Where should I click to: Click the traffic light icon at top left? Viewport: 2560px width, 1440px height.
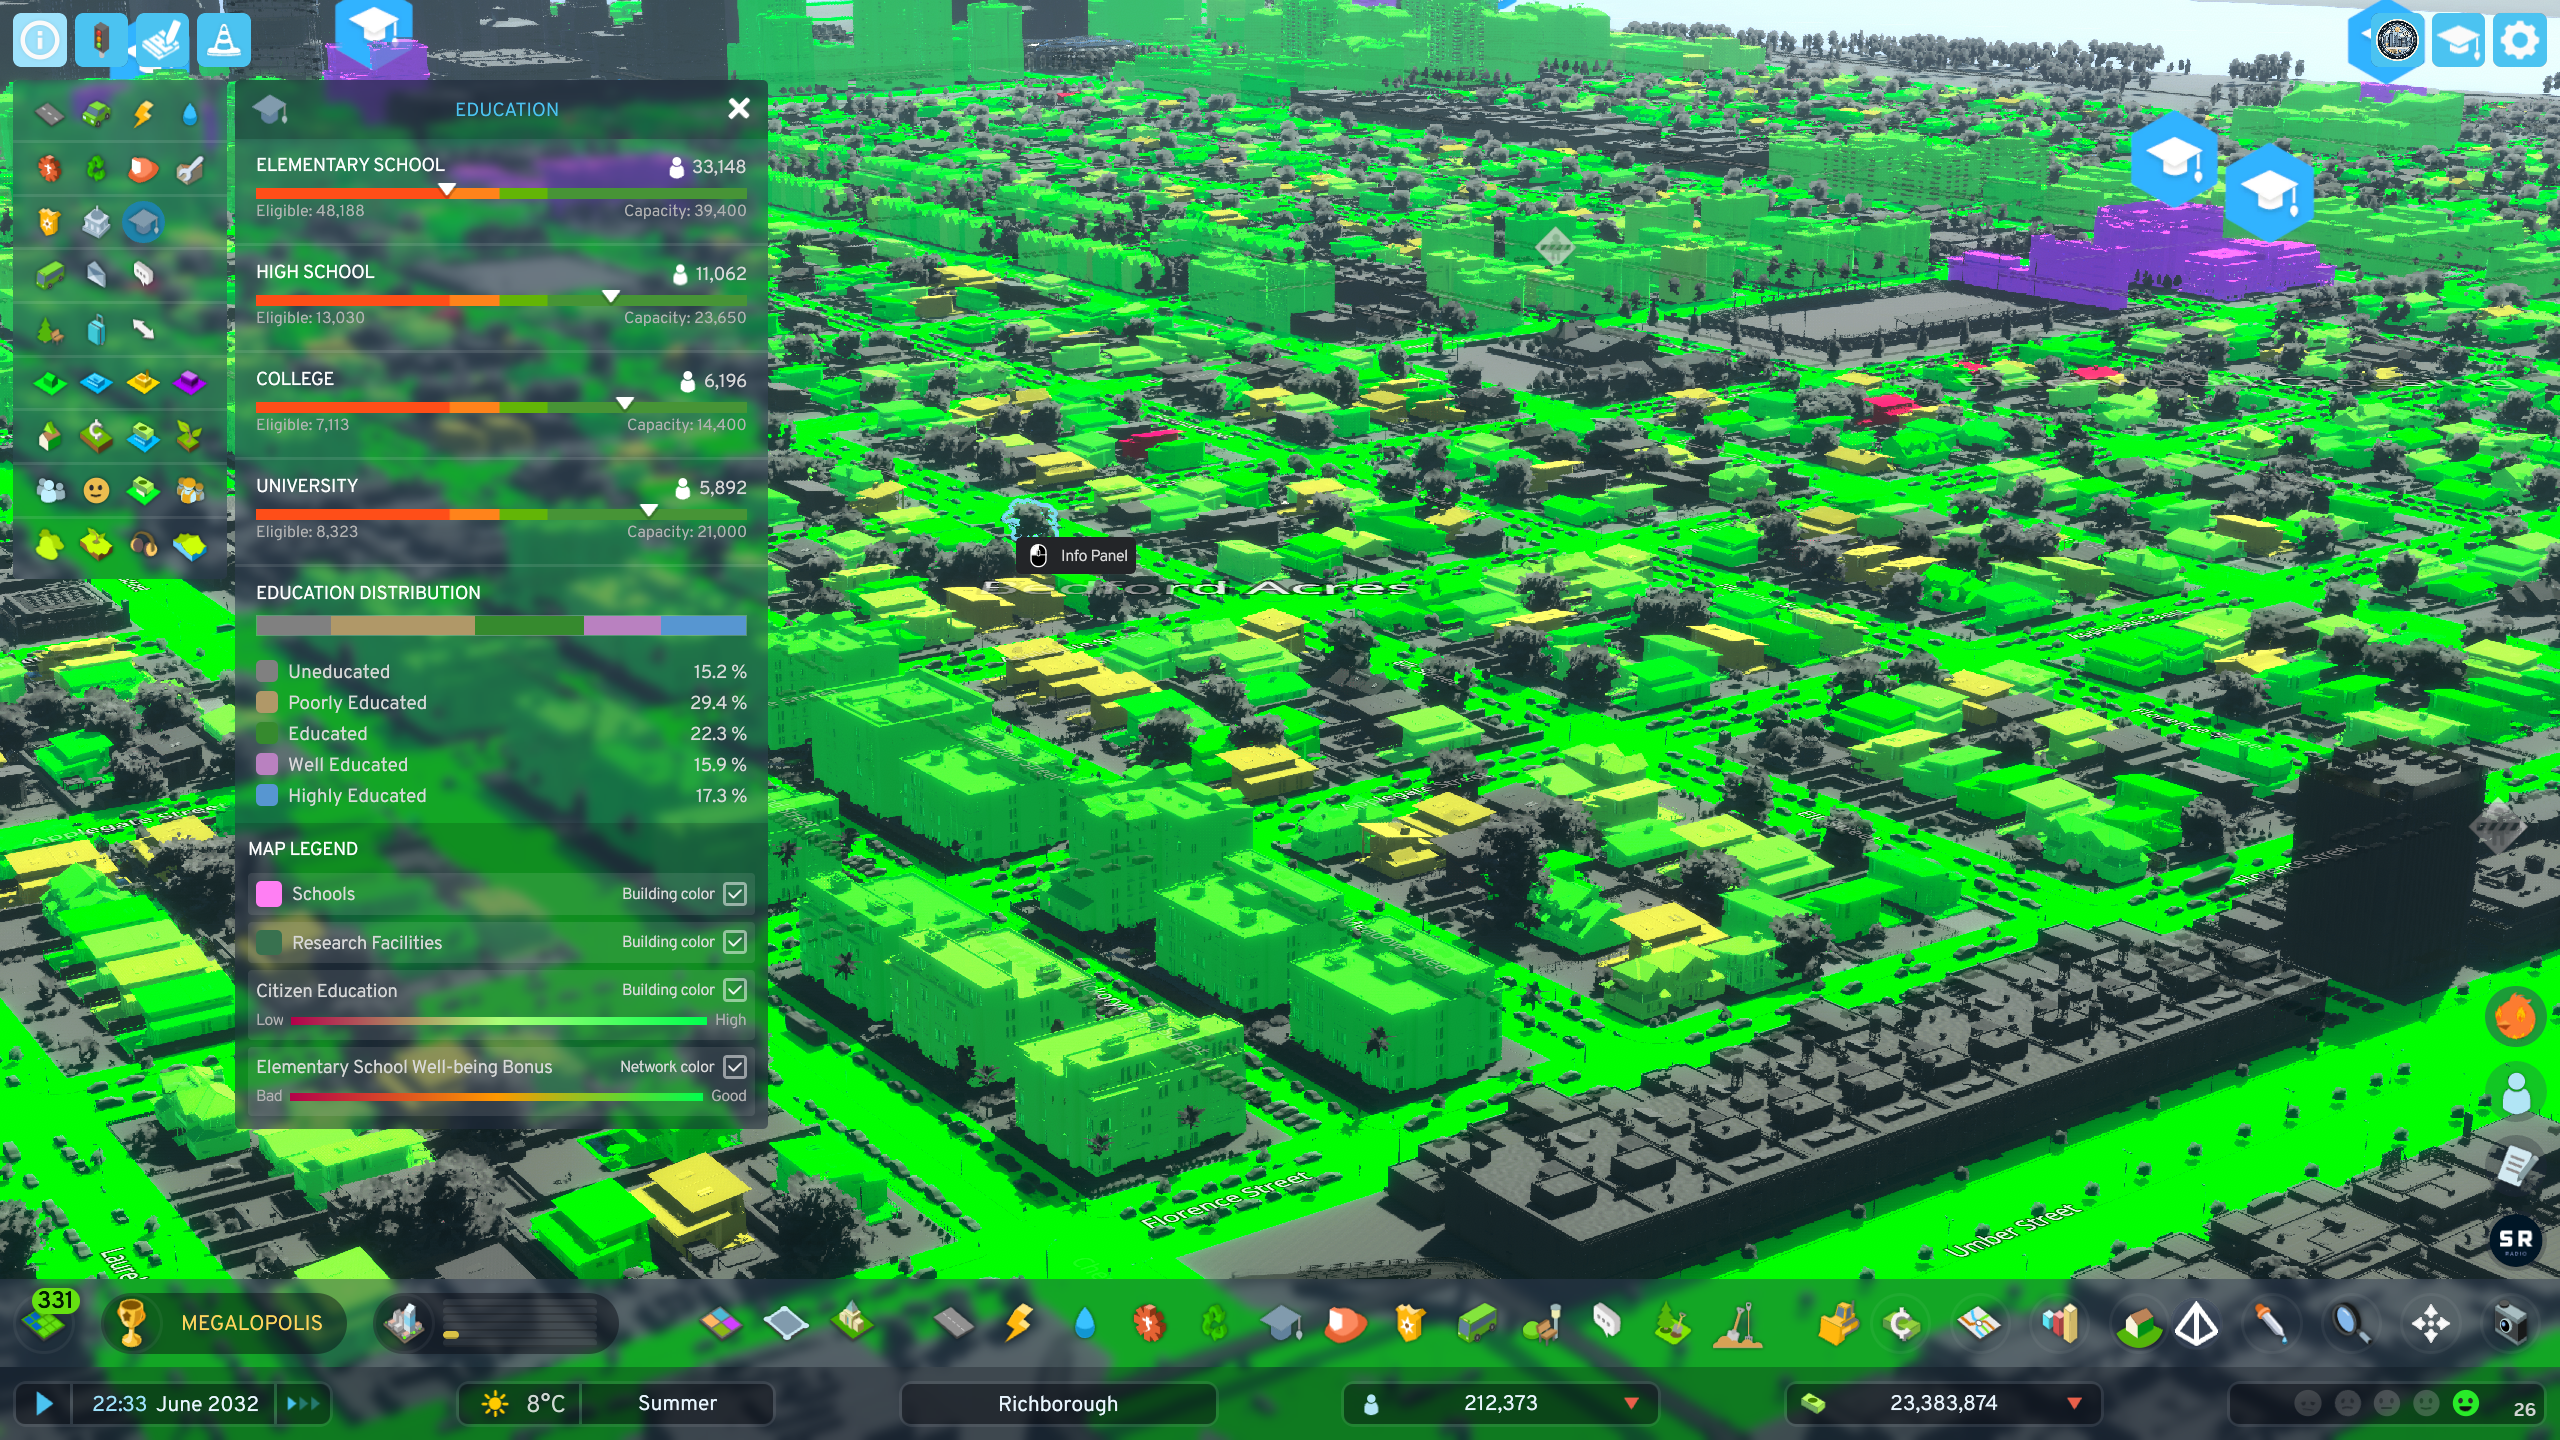[x=101, y=40]
